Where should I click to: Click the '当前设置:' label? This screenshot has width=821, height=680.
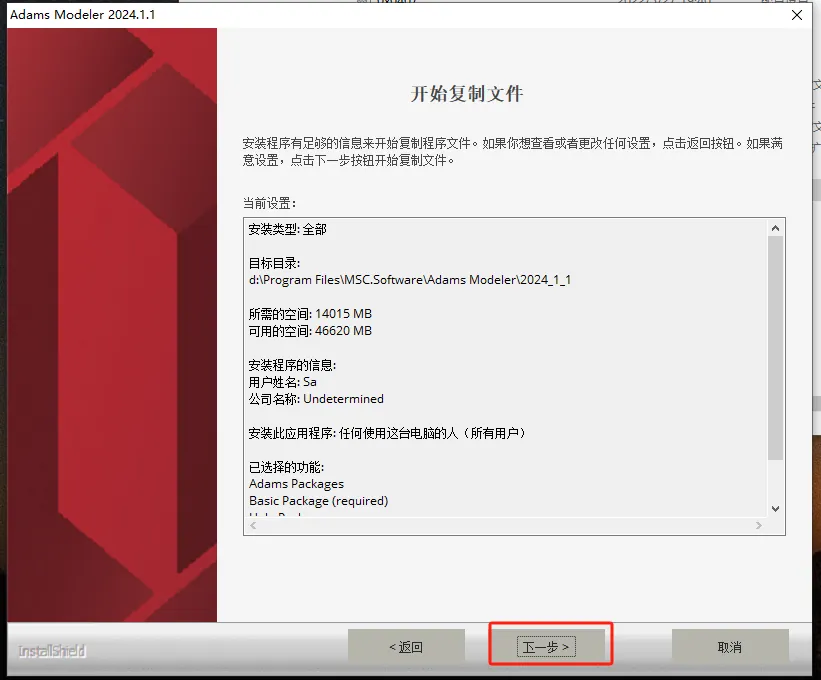pyautogui.click(x=269, y=203)
